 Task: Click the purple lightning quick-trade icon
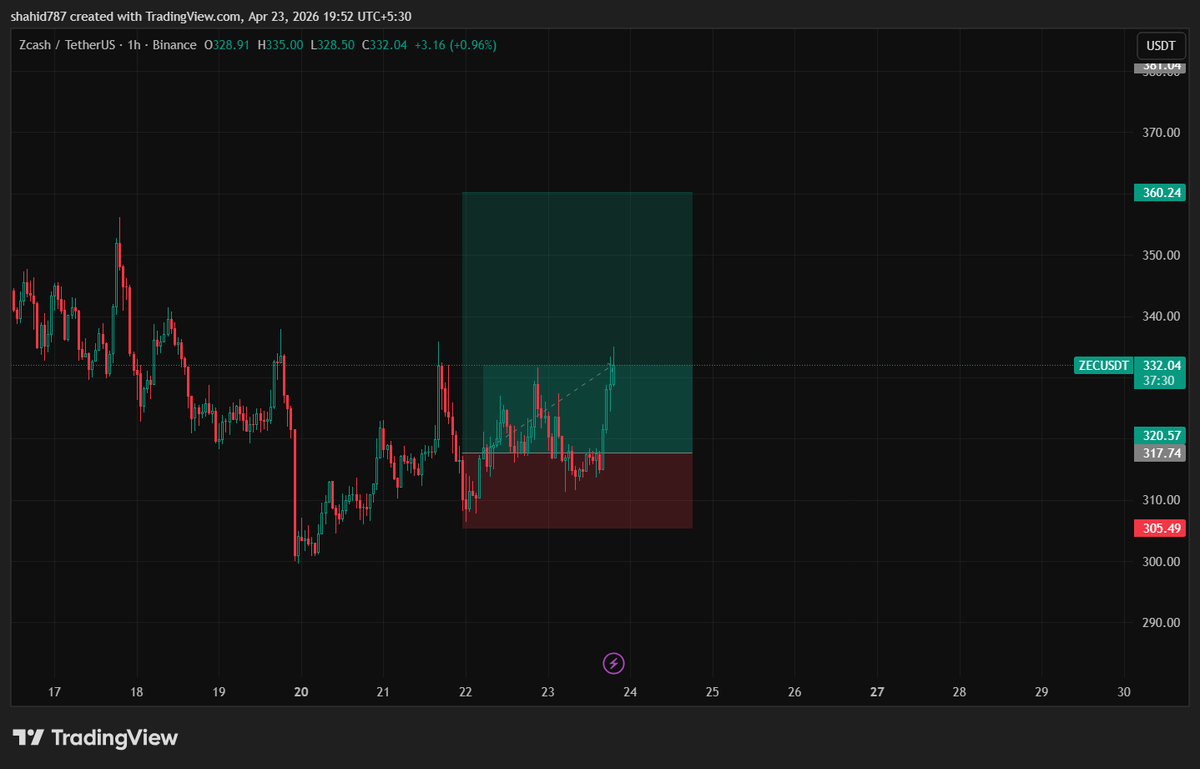(613, 663)
